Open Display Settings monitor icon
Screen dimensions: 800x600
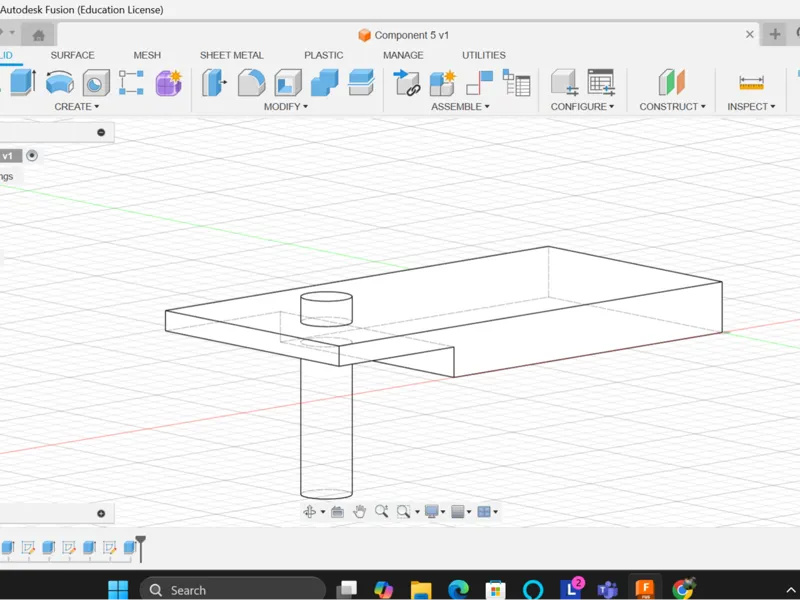pos(432,511)
